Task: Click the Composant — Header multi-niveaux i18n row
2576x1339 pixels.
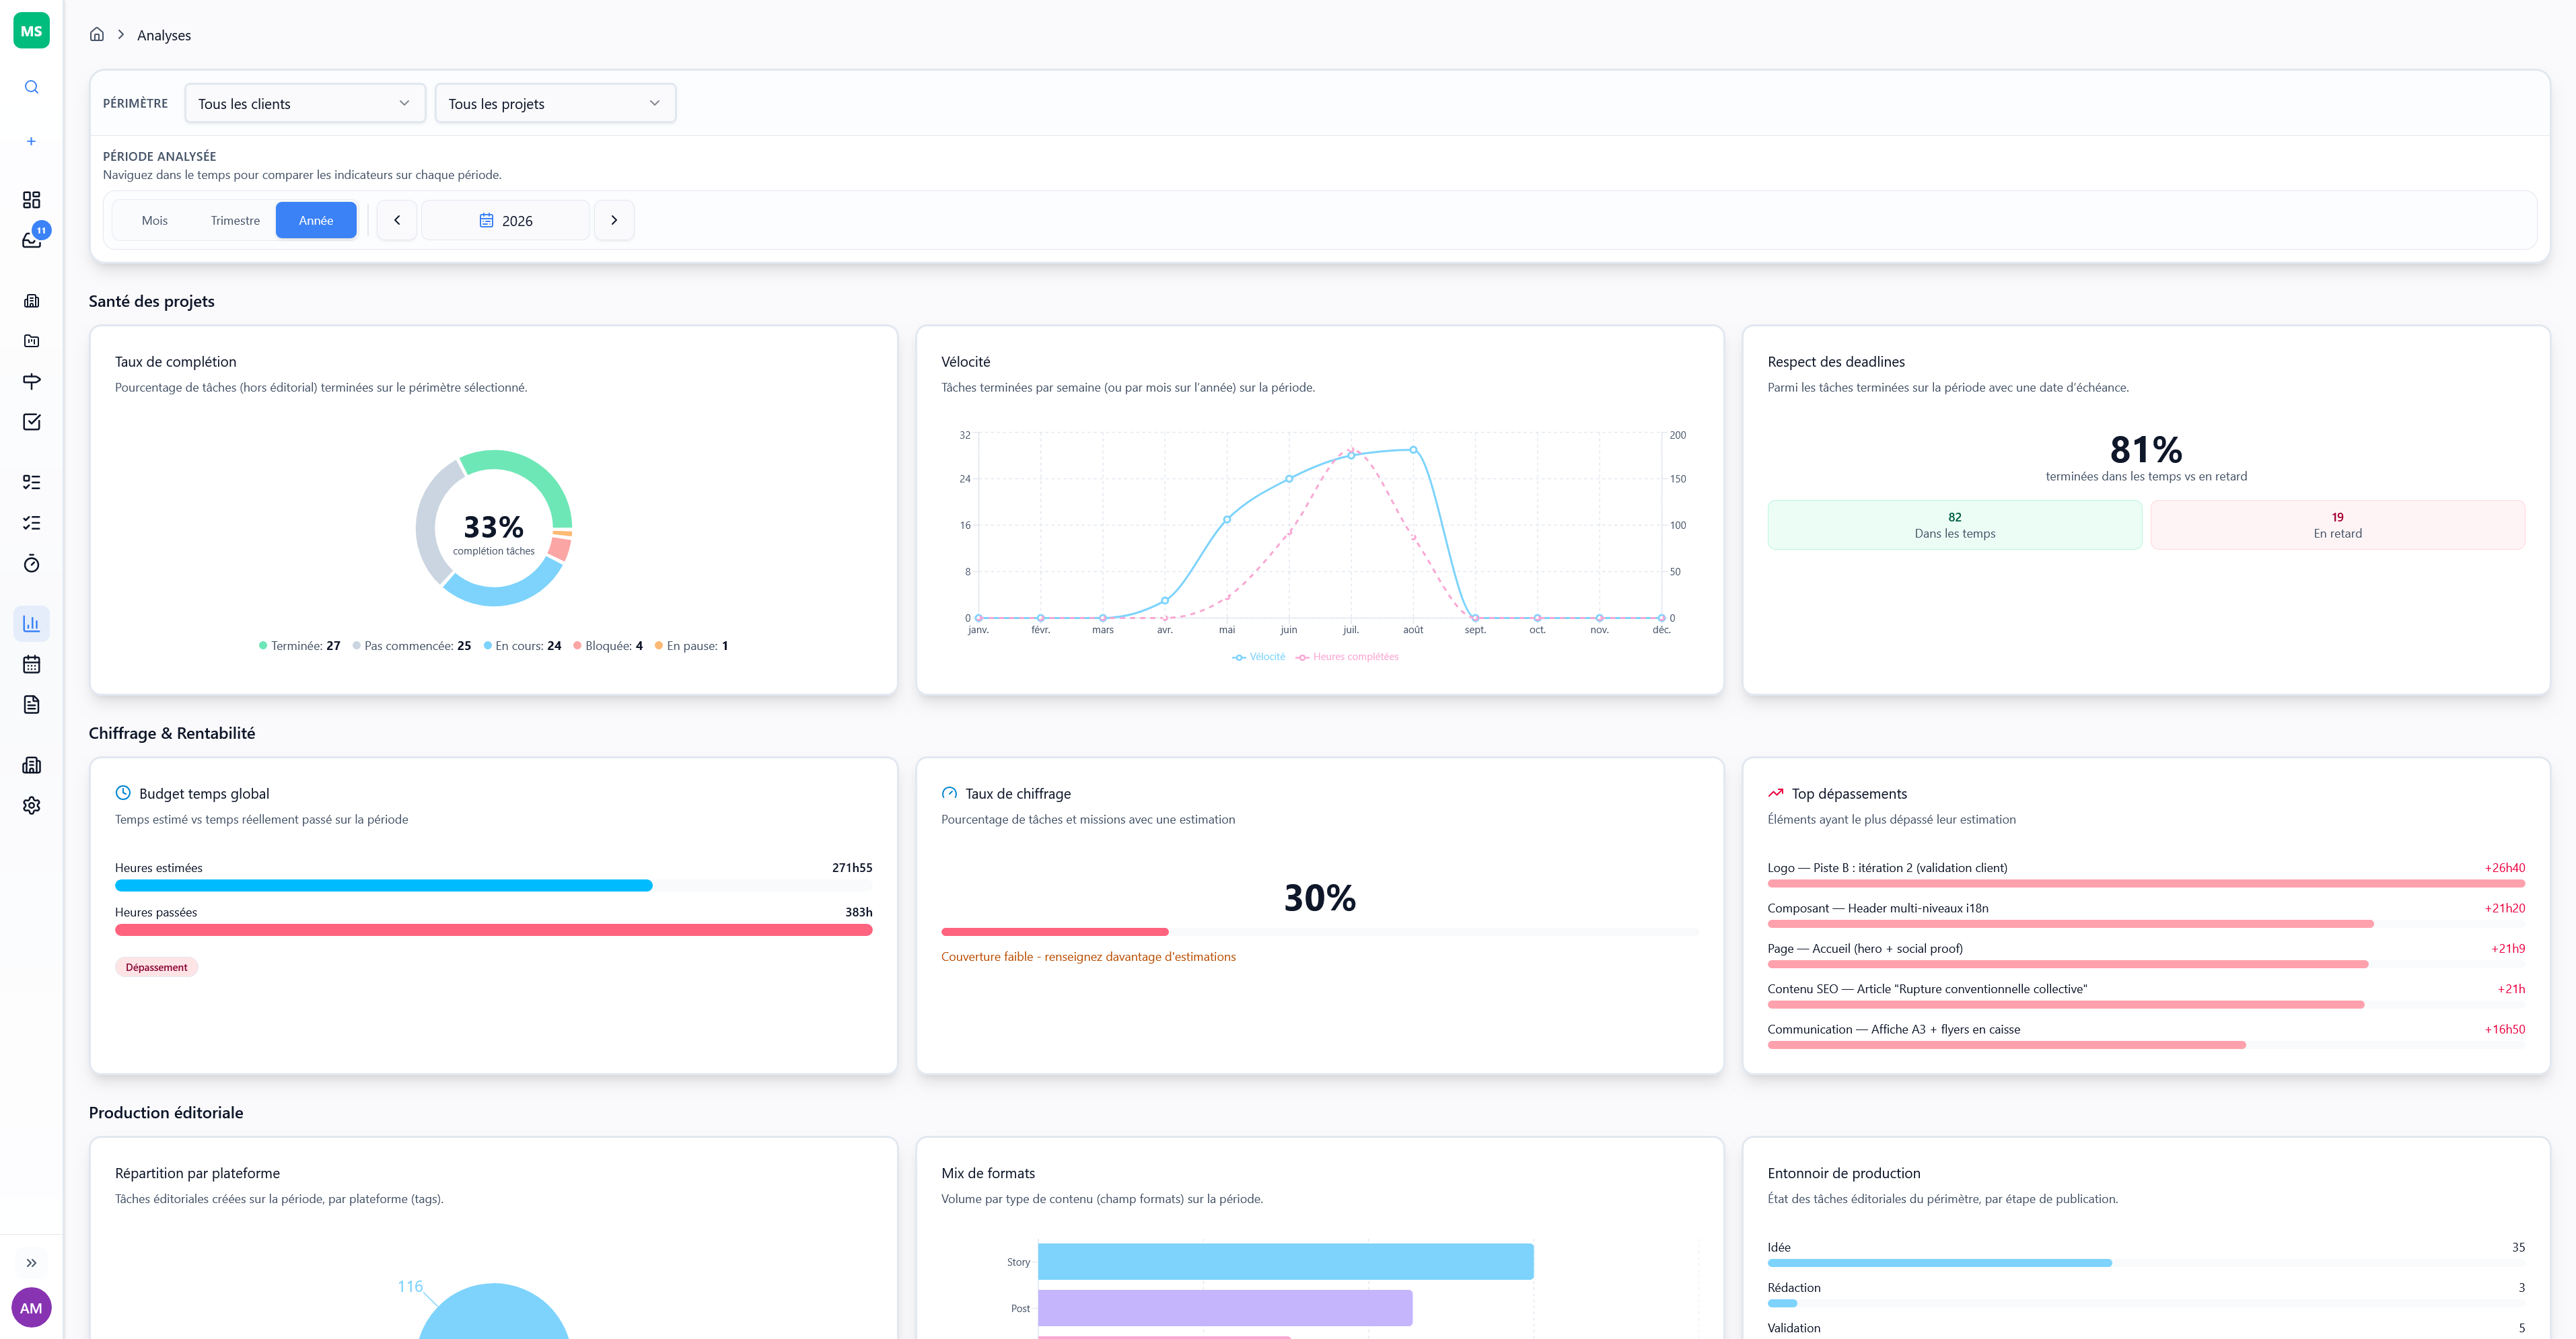Action: (x=2145, y=914)
